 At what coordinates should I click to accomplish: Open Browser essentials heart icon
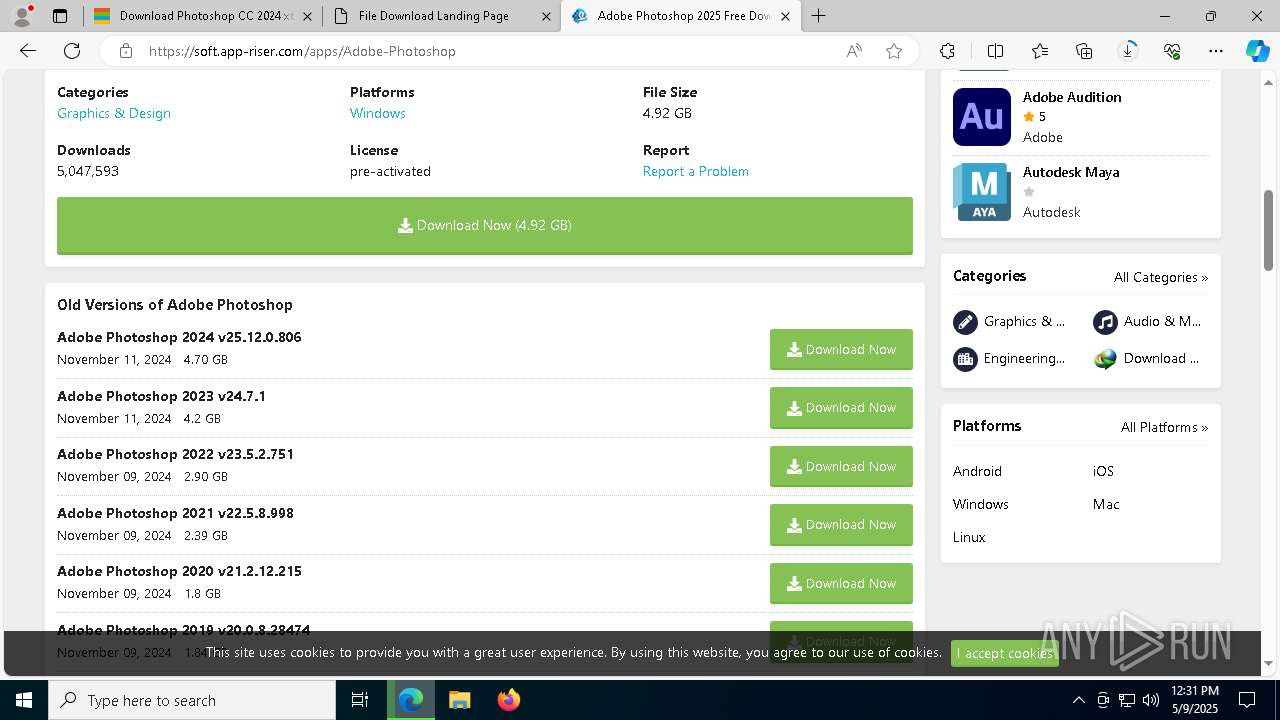click(x=1172, y=51)
